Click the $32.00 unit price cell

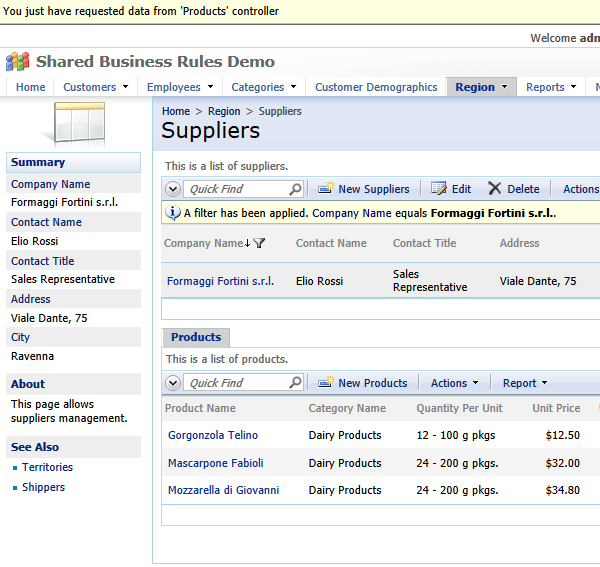click(x=562, y=463)
